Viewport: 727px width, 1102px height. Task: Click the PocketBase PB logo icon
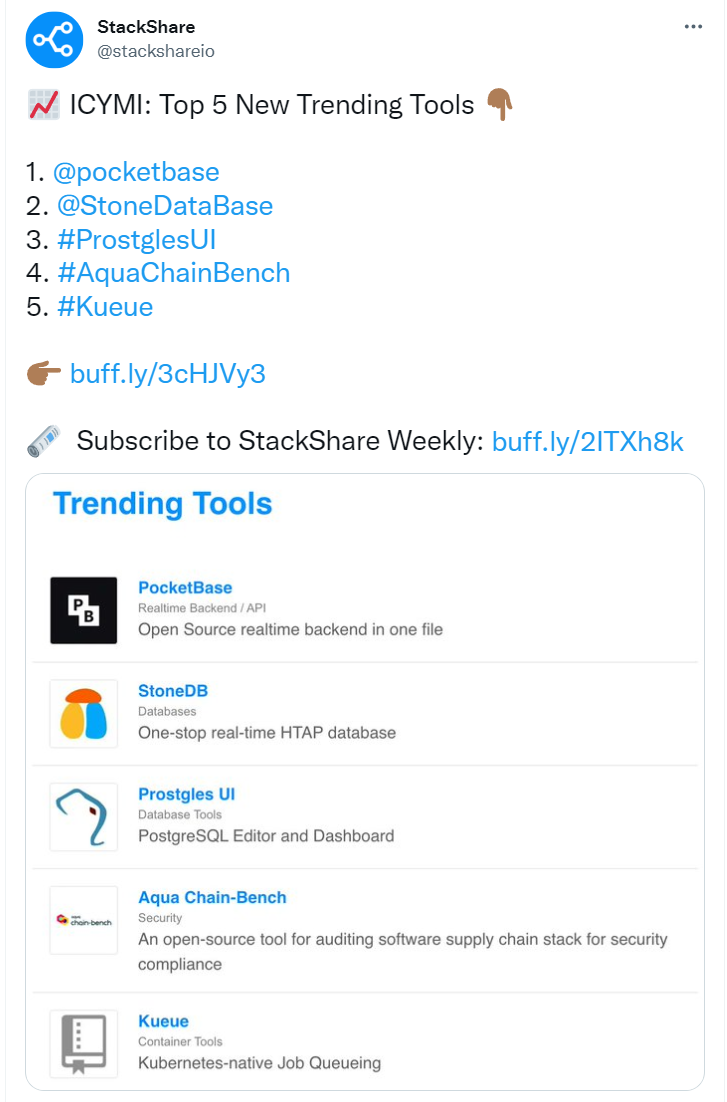84,610
